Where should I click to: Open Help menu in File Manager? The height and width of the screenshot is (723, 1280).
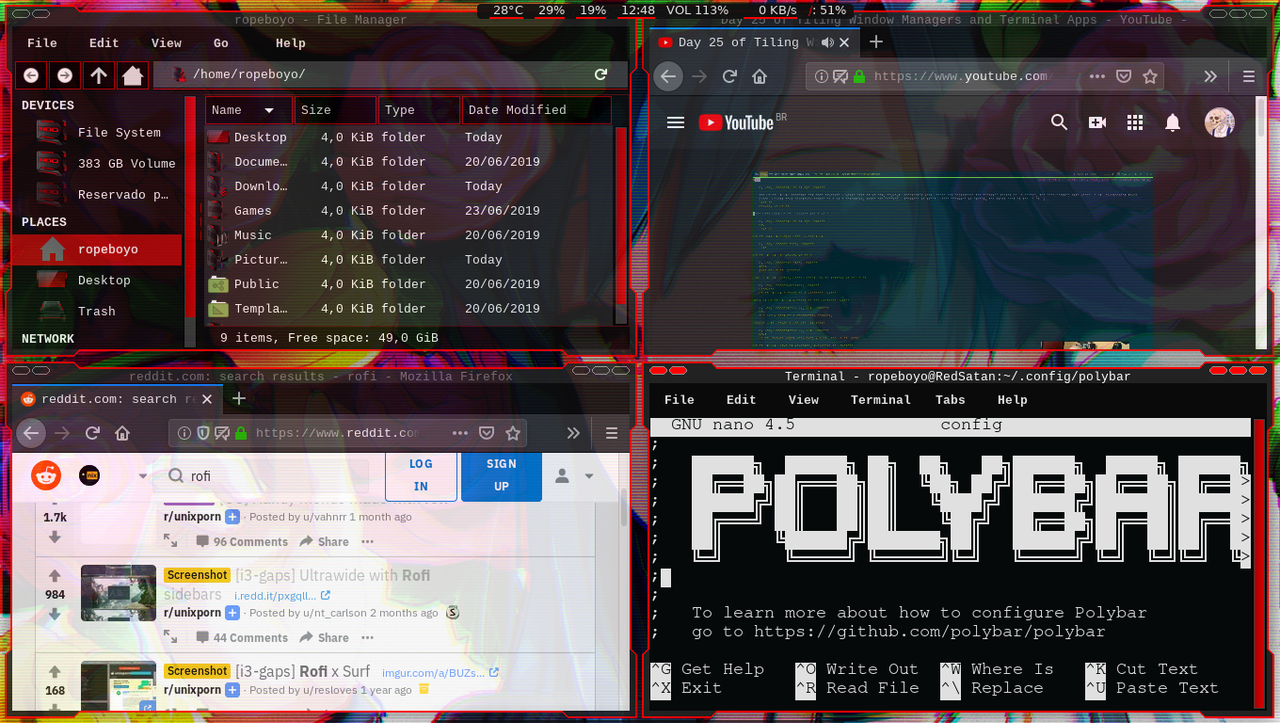pyautogui.click(x=290, y=43)
